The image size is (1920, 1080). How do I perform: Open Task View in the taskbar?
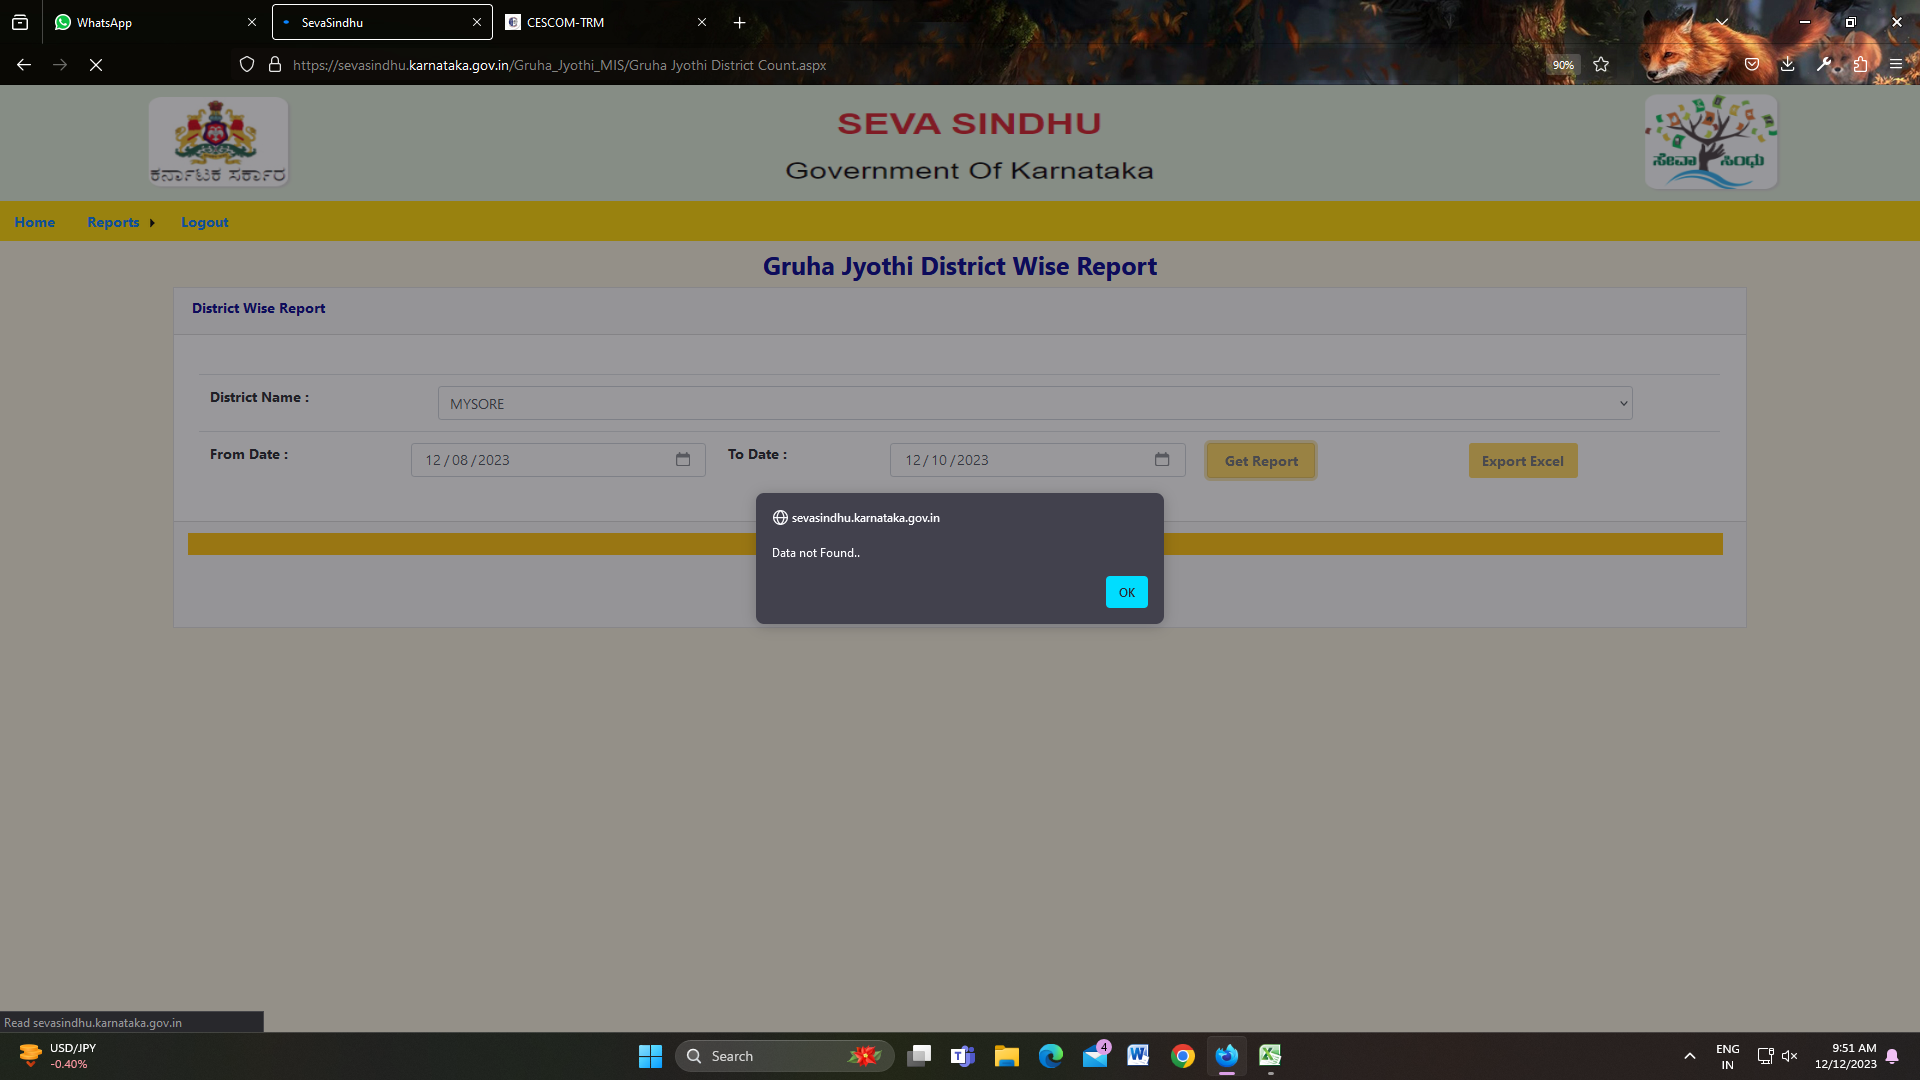(919, 1056)
